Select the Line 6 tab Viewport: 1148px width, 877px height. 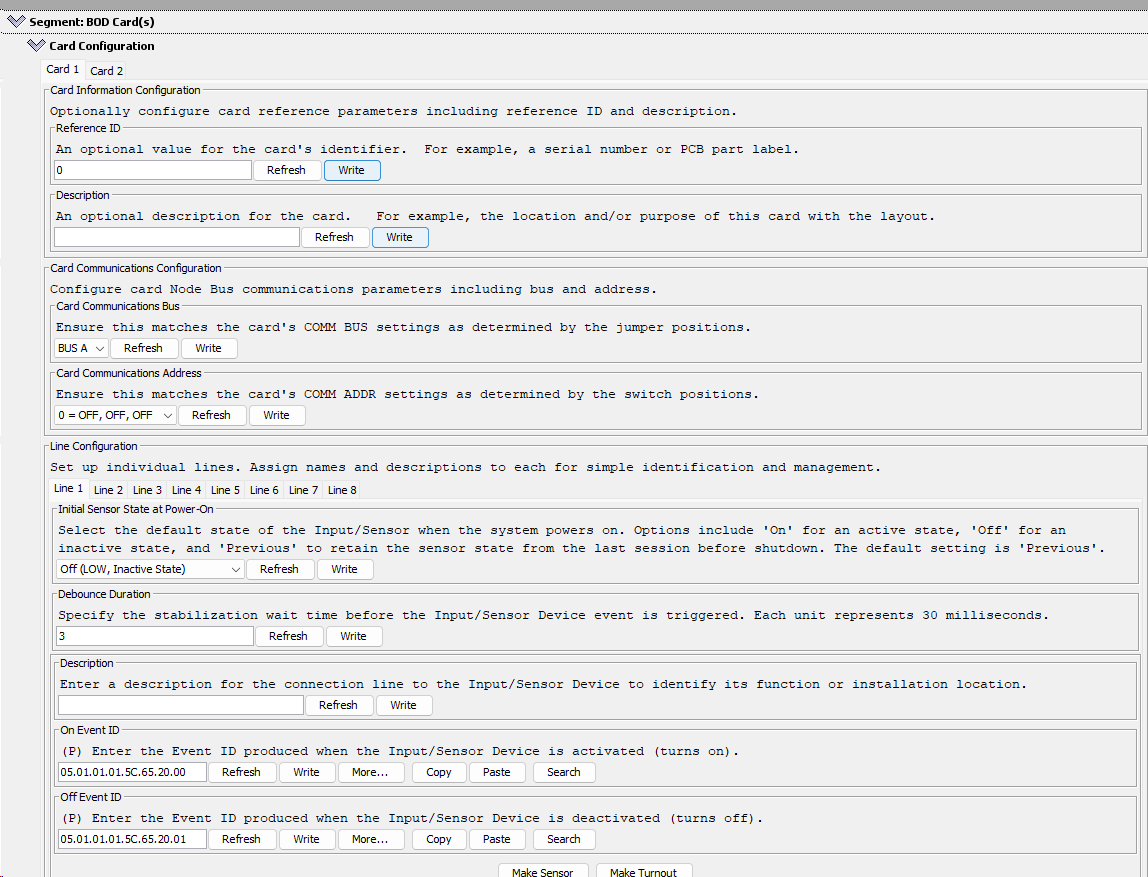pos(264,490)
